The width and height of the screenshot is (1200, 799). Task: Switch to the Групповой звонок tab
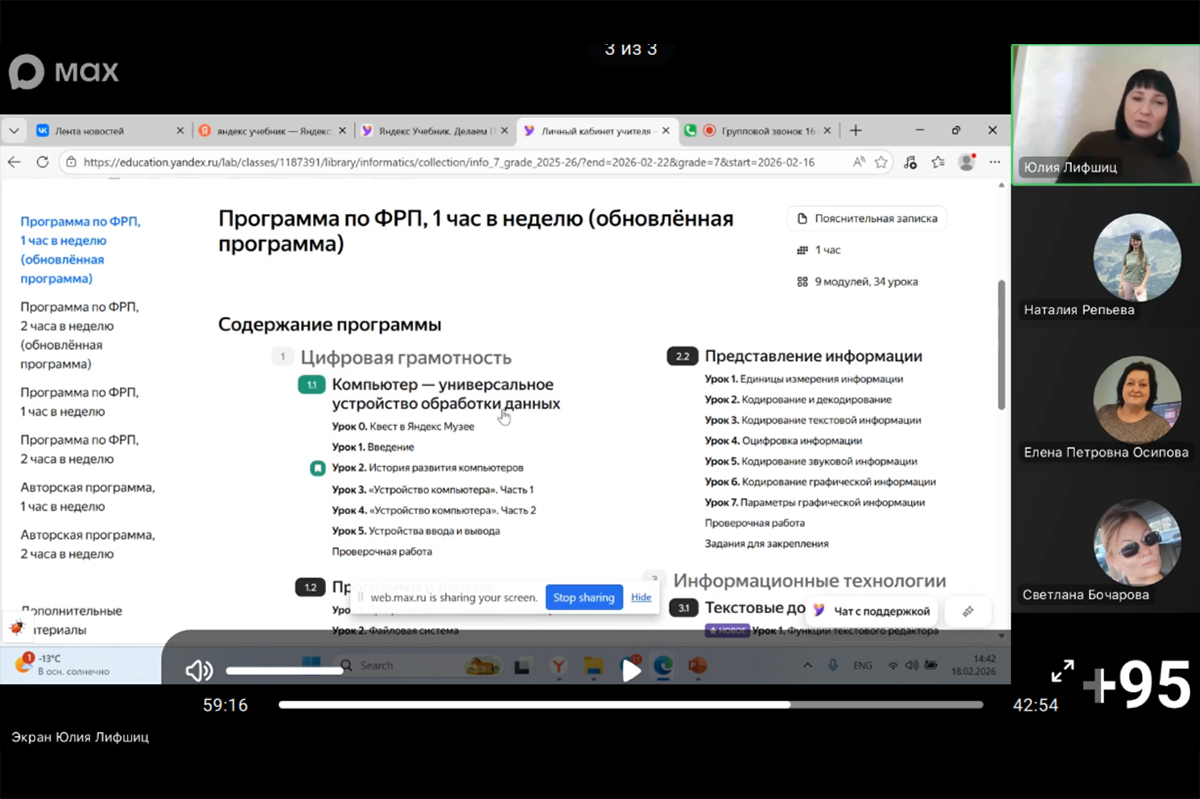[x=758, y=131]
